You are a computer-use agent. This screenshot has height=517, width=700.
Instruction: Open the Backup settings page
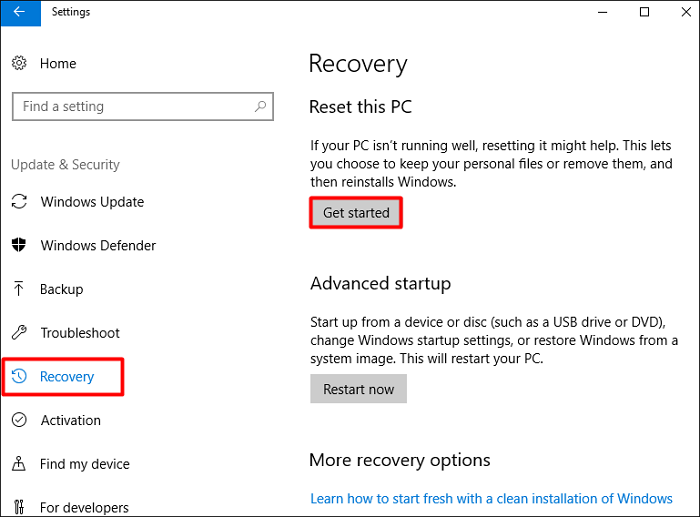pyautogui.click(x=61, y=289)
